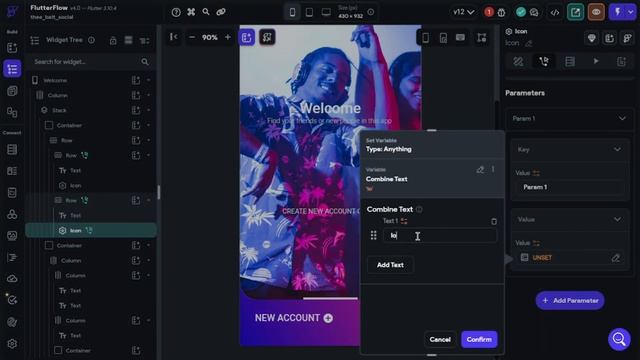Select the Welcome page tree row
The width and height of the screenshot is (640, 360).
point(91,80)
